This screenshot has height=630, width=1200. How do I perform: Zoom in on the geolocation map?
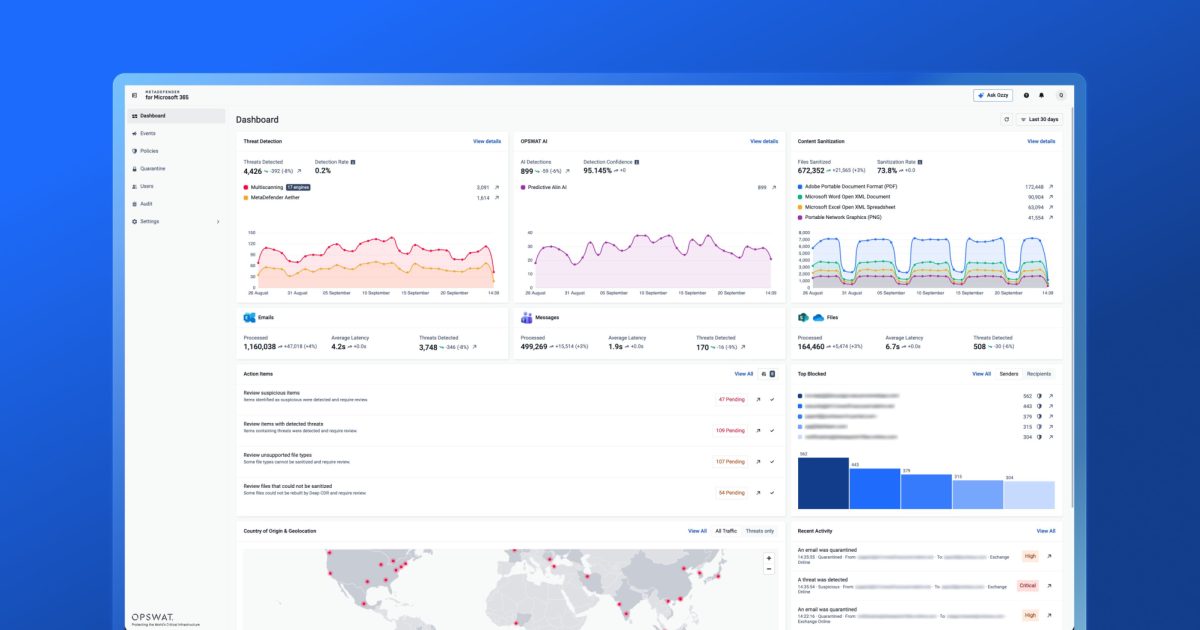[769, 558]
